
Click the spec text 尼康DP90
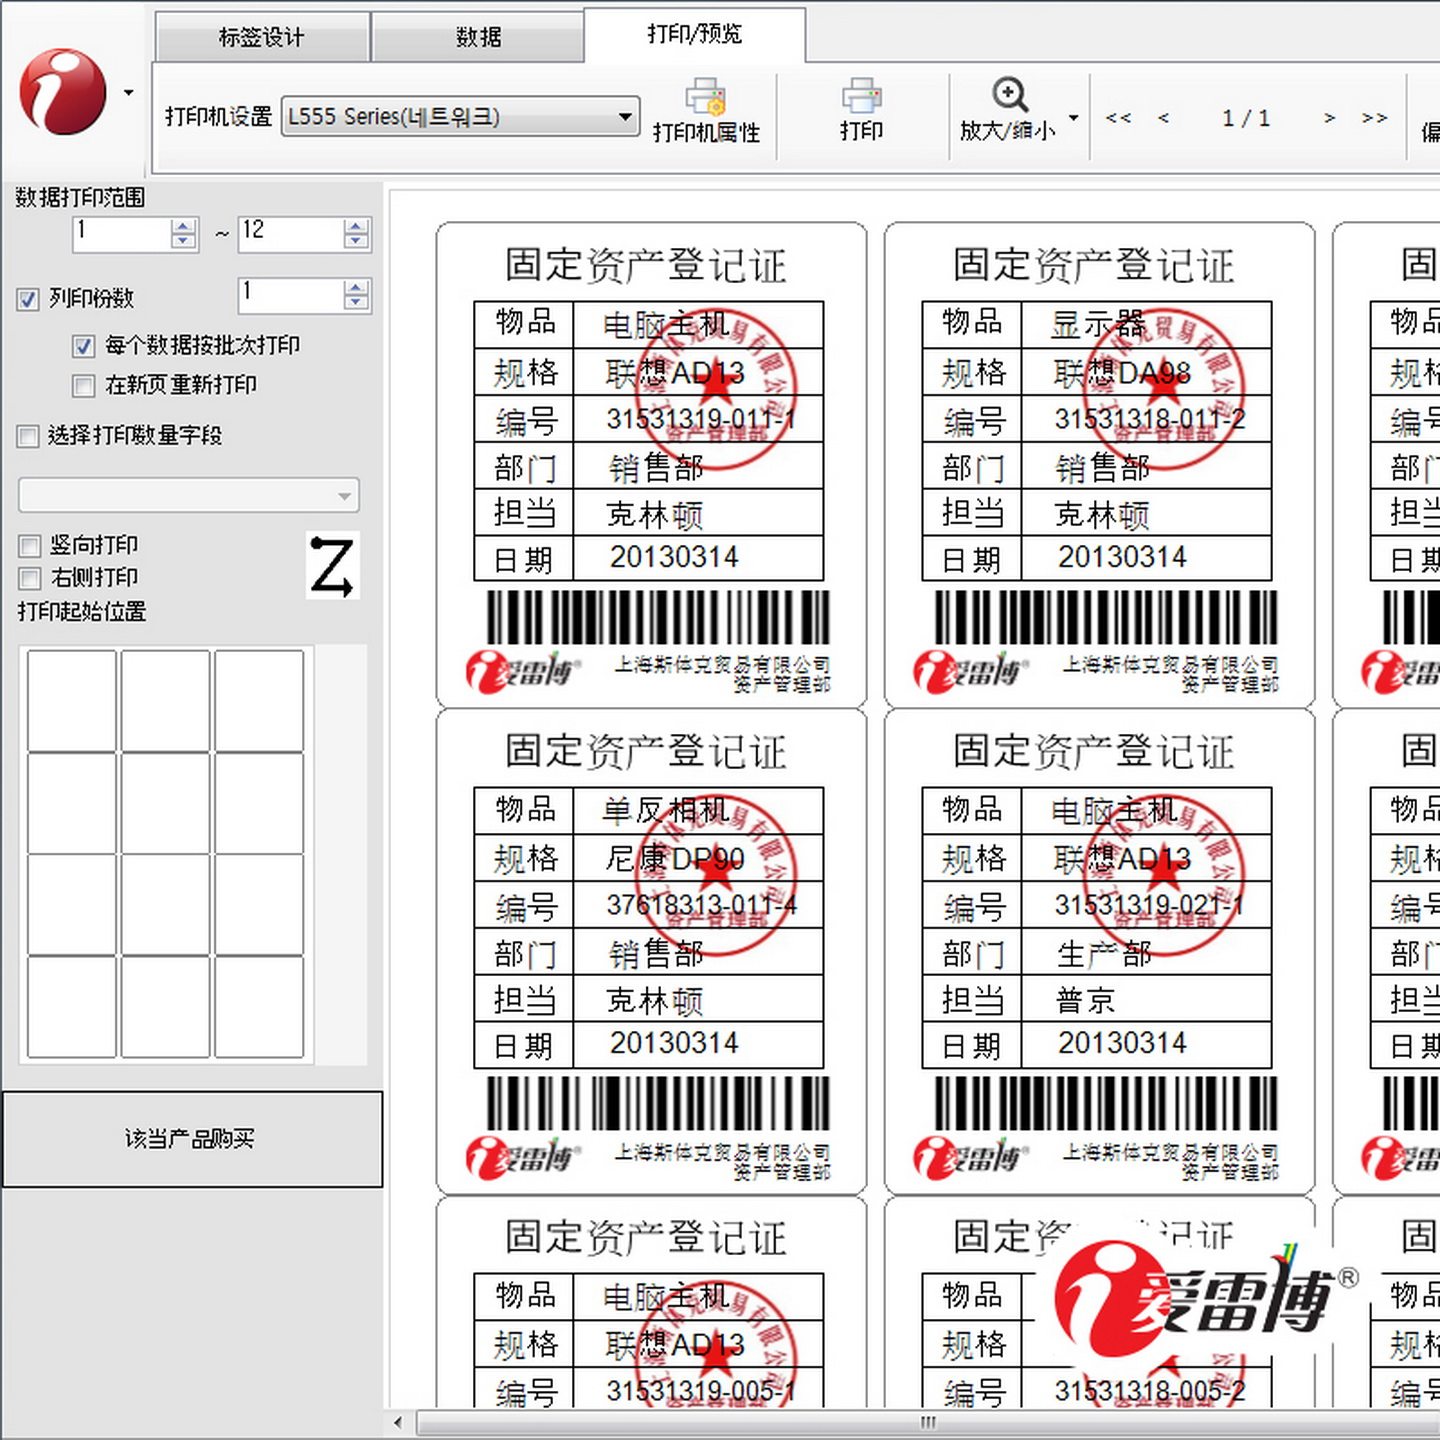(x=674, y=859)
